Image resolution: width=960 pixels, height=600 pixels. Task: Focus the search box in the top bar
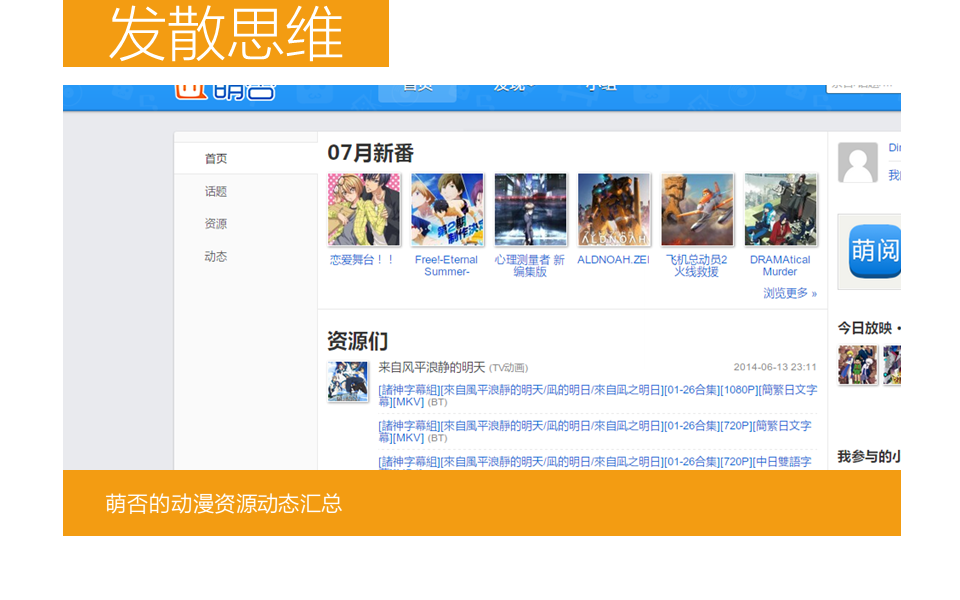[862, 88]
